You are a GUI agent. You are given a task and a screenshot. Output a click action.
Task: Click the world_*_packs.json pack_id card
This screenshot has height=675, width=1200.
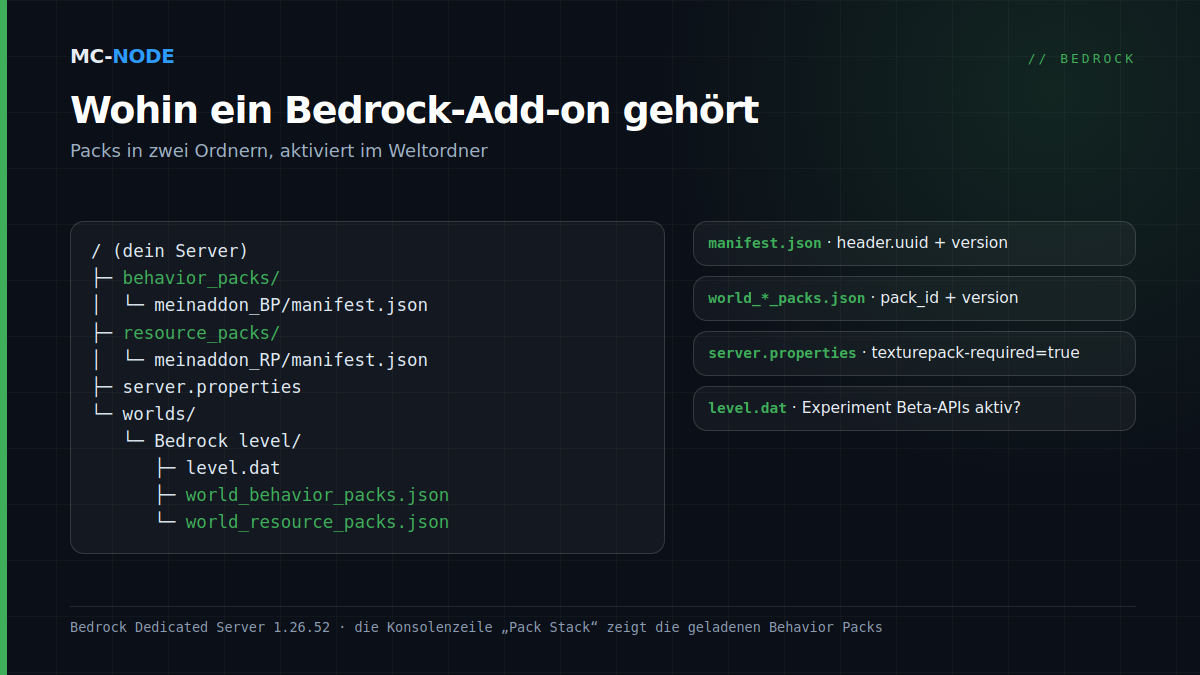click(914, 298)
